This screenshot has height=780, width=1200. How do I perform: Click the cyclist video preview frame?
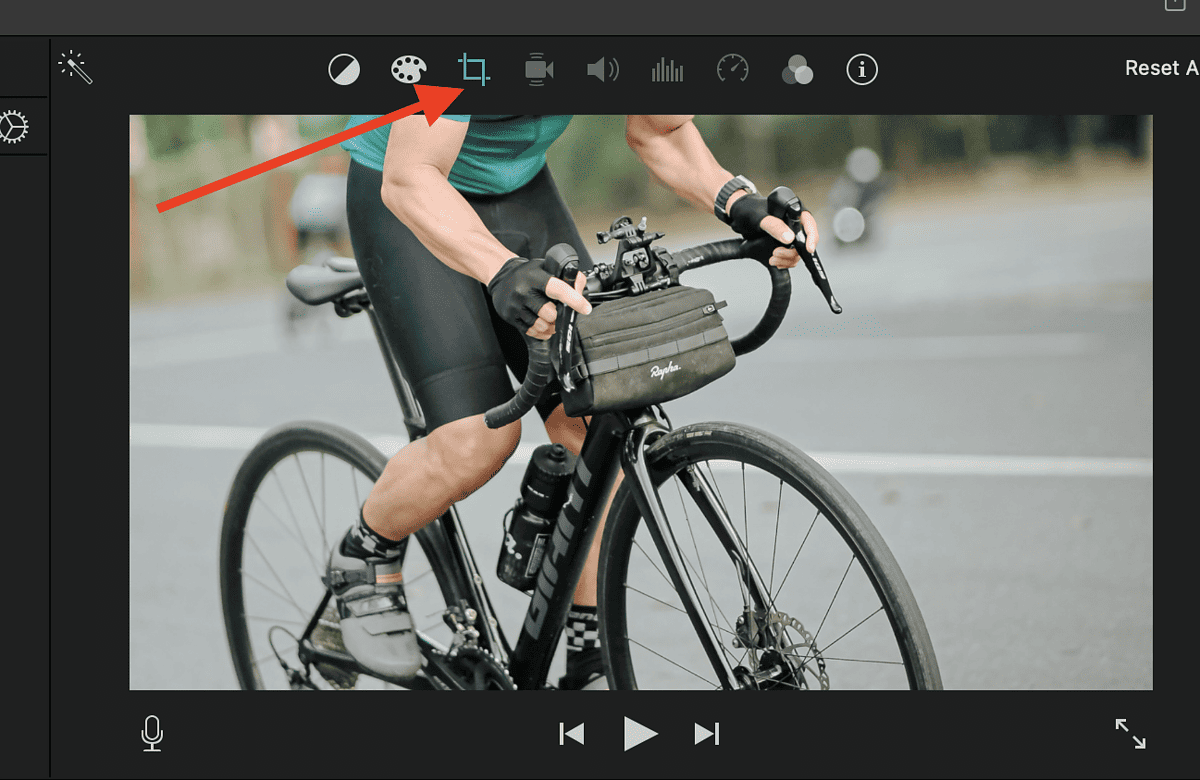click(x=641, y=402)
